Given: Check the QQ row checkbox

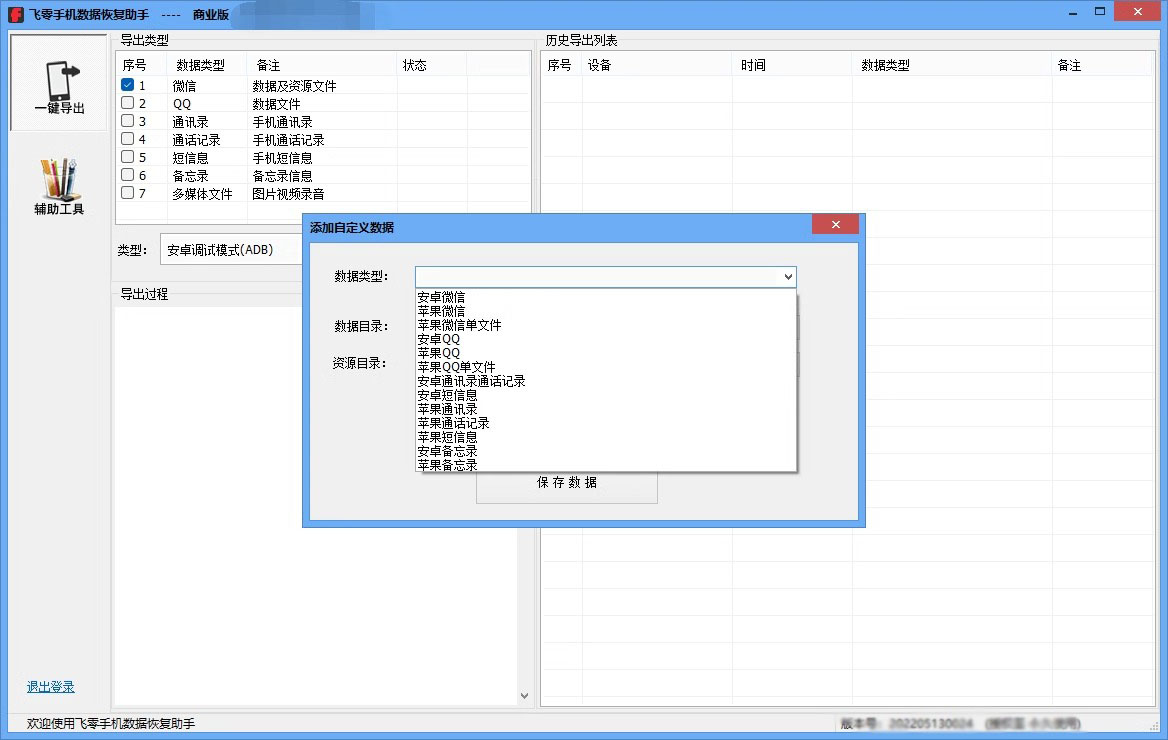Looking at the screenshot, I should [127, 103].
